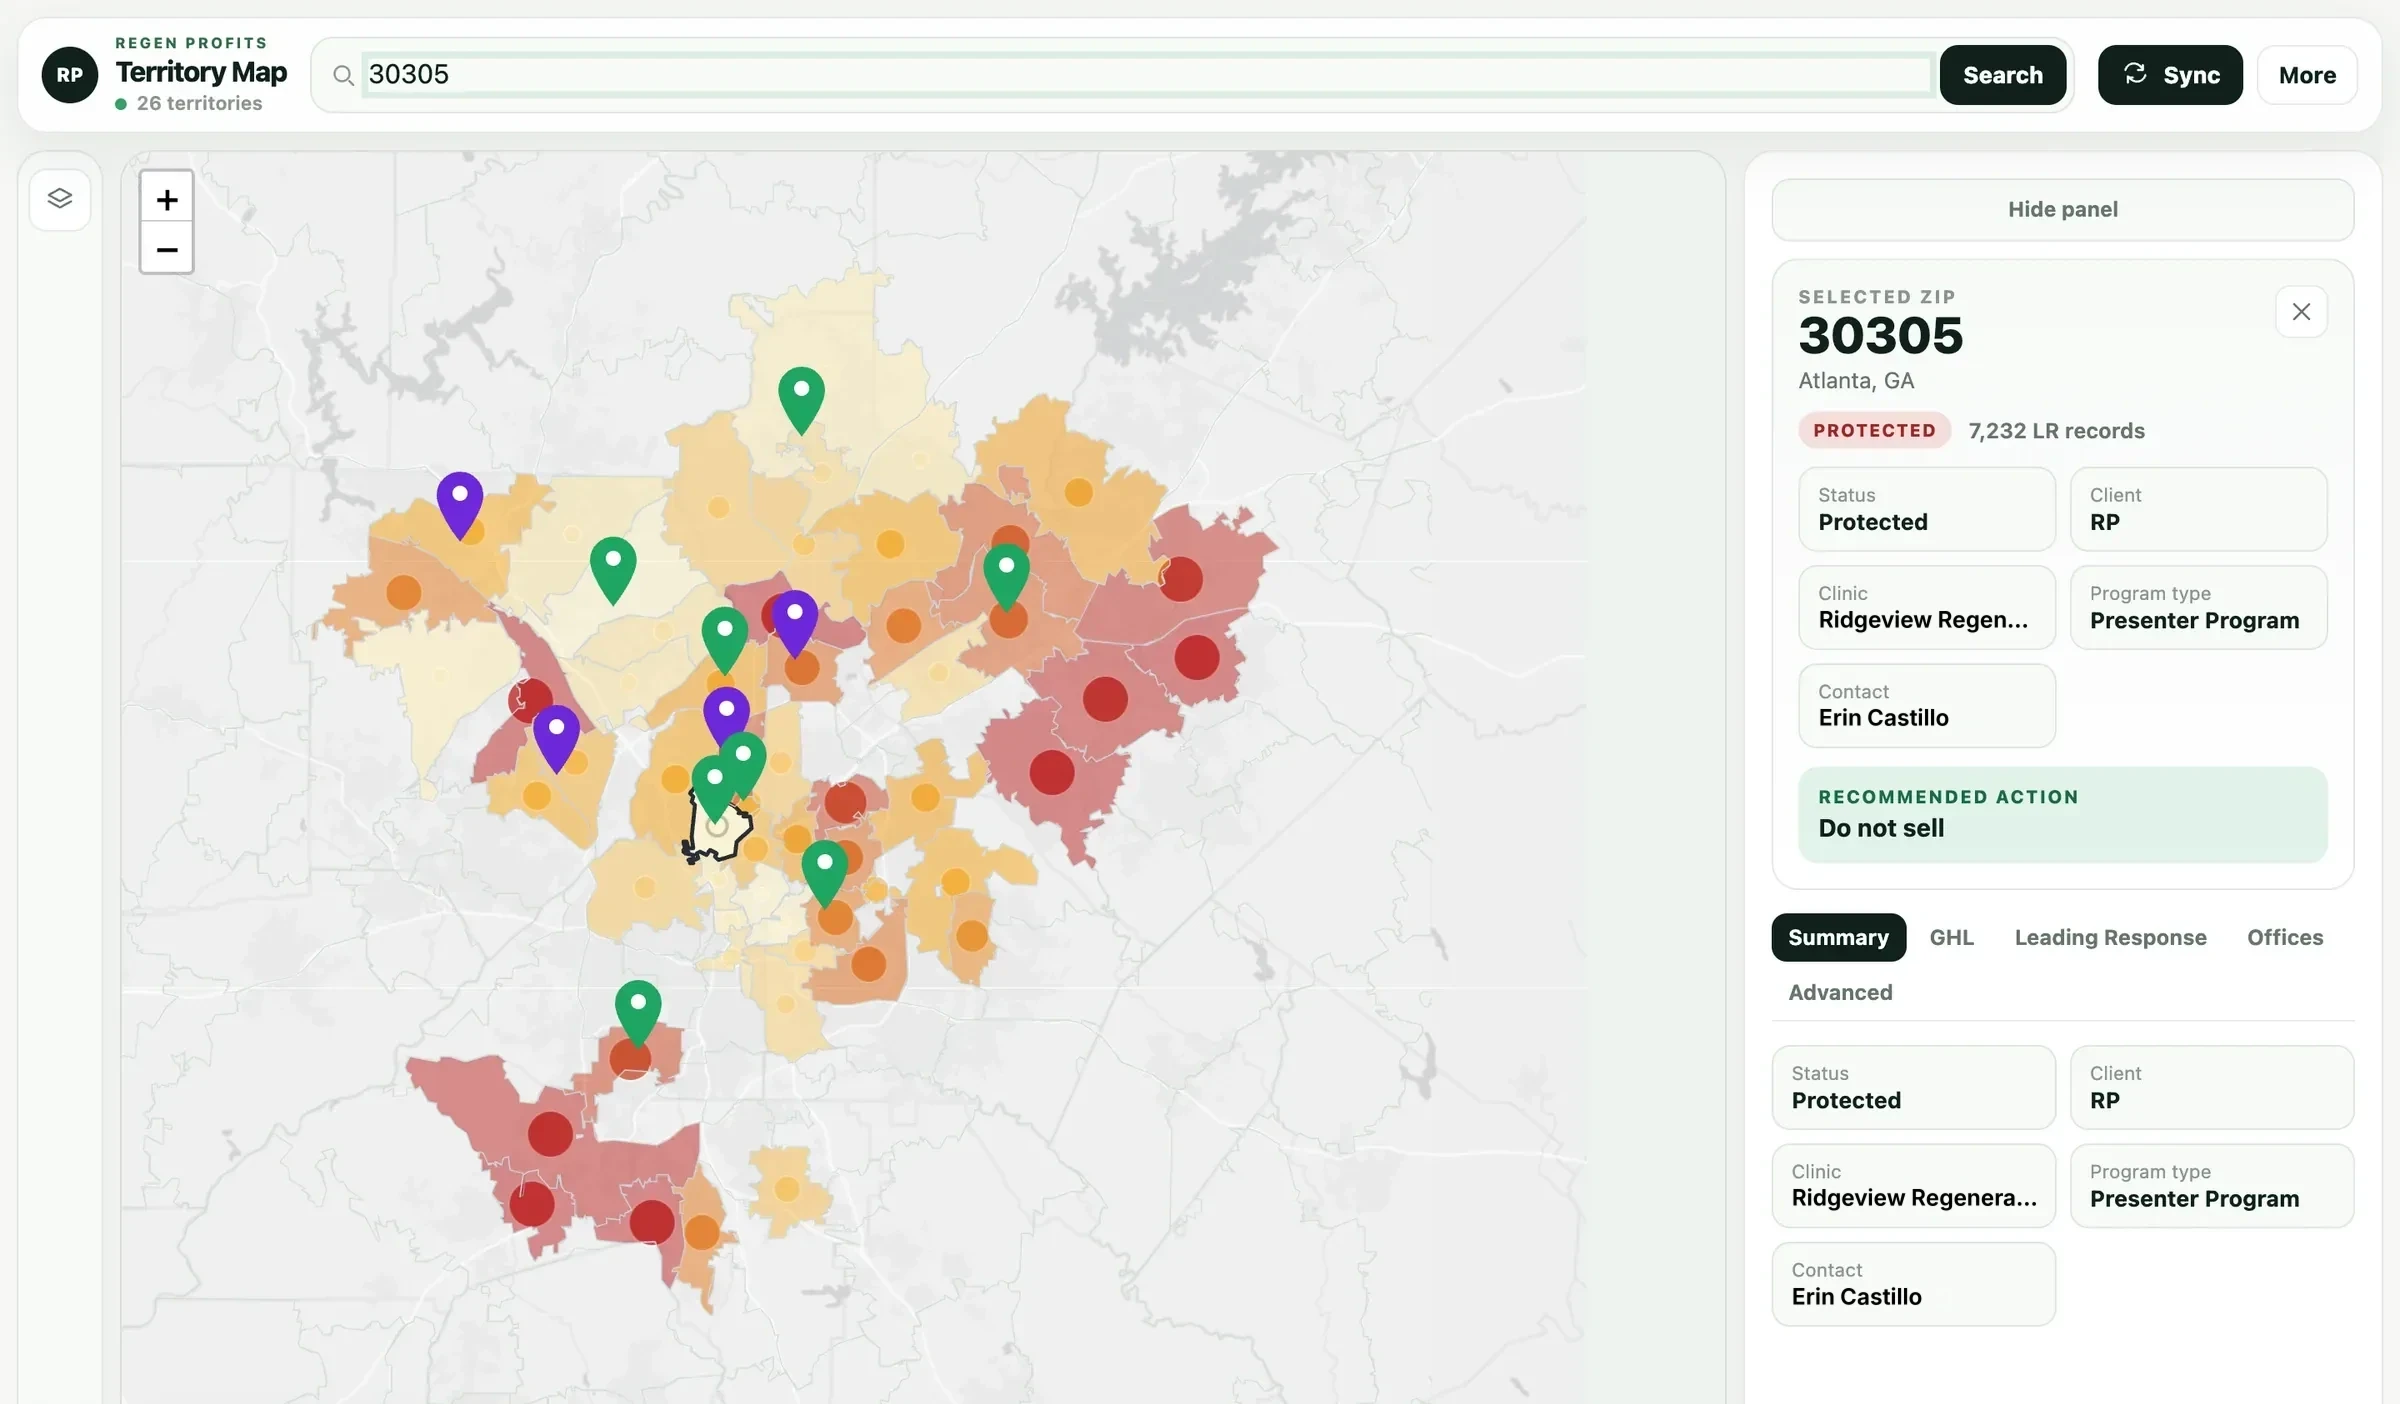Image resolution: width=2400 pixels, height=1404 pixels.
Task: Open the Advanced tab
Action: [1840, 992]
